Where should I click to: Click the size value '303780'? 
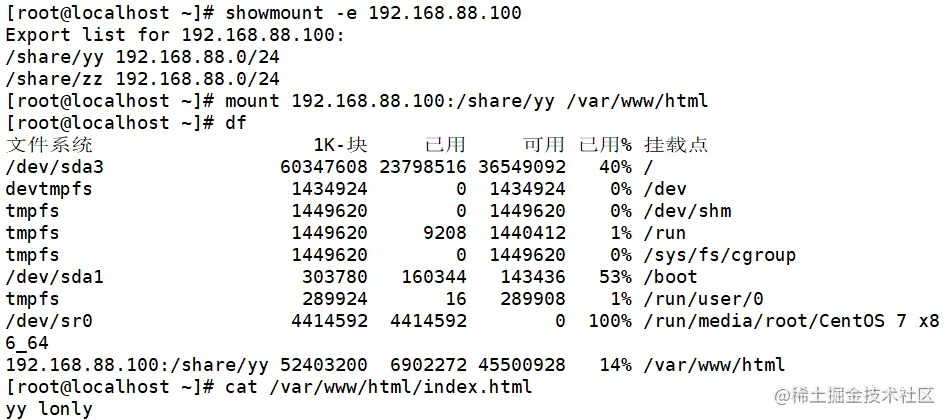(x=335, y=277)
